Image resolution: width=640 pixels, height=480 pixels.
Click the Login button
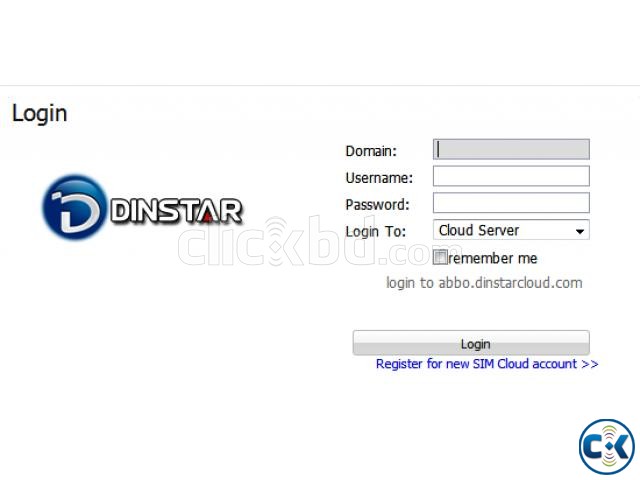[471, 343]
